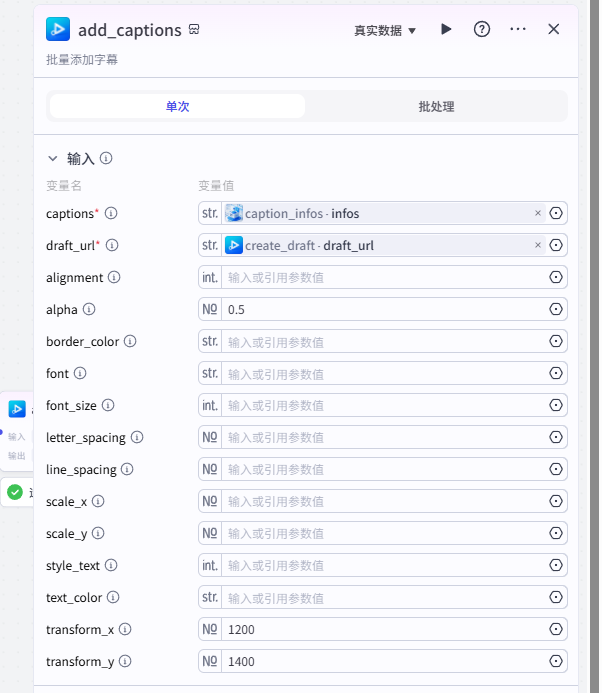The width and height of the screenshot is (602, 693).
Task: Click the add_captions plugin logo icon
Action: [58, 29]
